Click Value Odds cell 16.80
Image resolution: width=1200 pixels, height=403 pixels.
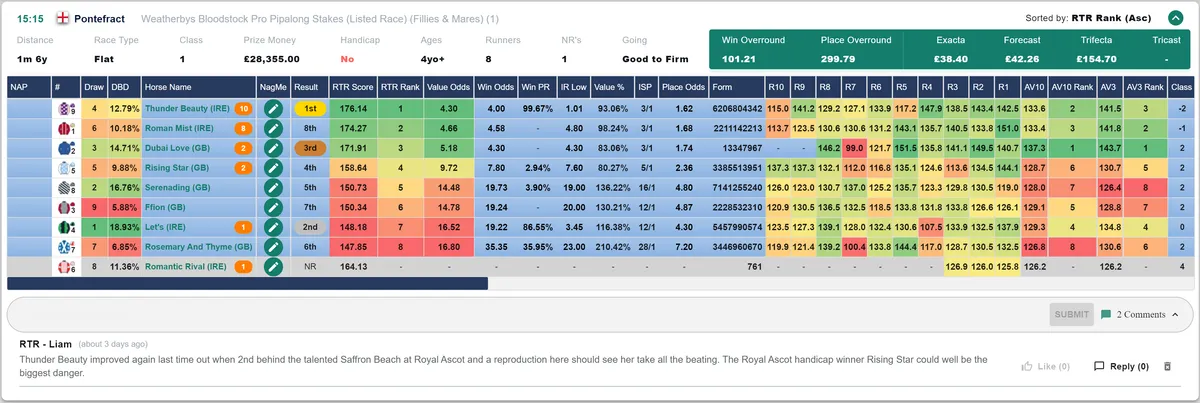point(448,248)
